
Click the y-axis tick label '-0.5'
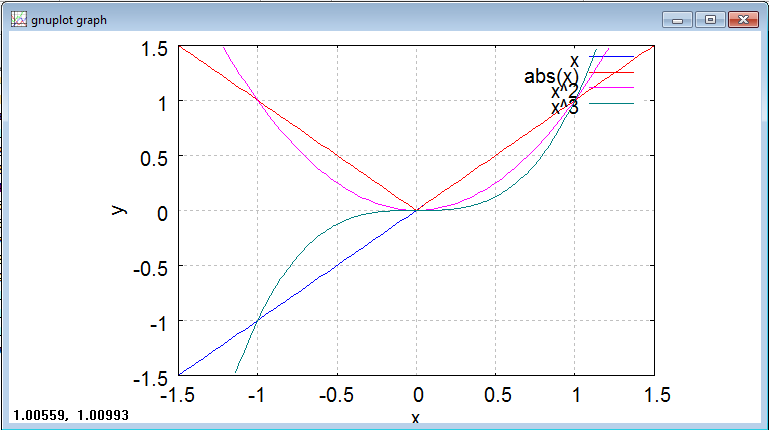pos(151,269)
